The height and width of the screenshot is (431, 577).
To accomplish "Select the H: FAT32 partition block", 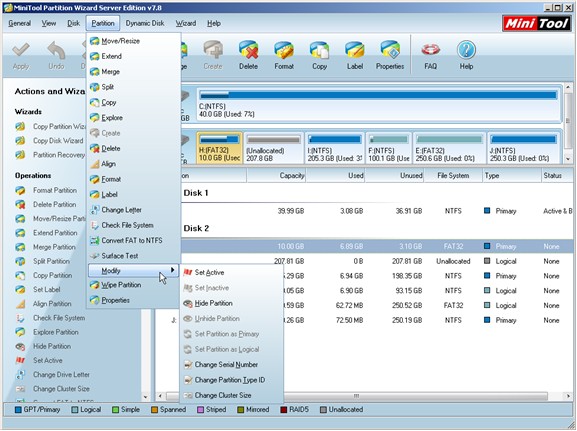I will coord(219,148).
